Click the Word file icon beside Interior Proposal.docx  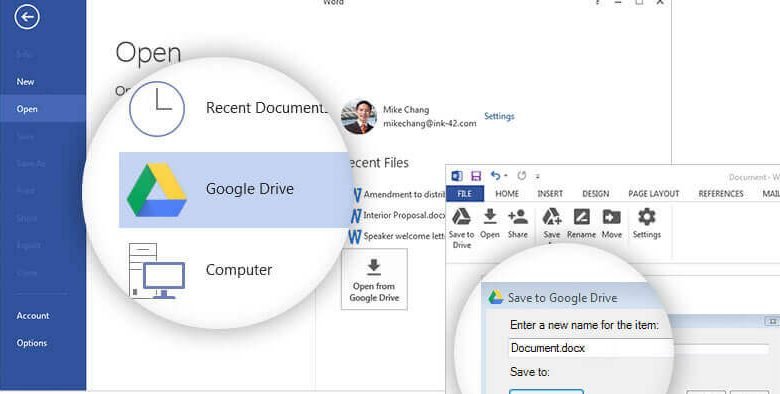point(356,215)
